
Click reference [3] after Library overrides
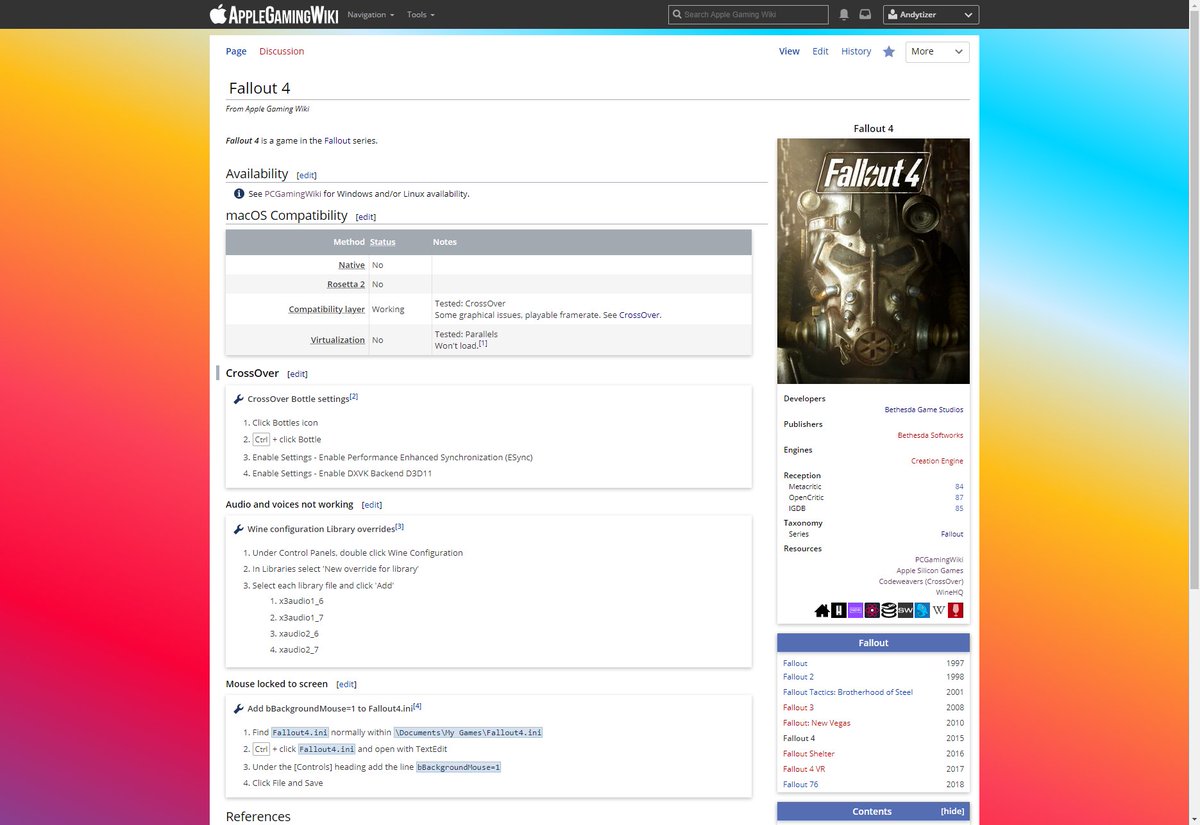pos(400,527)
